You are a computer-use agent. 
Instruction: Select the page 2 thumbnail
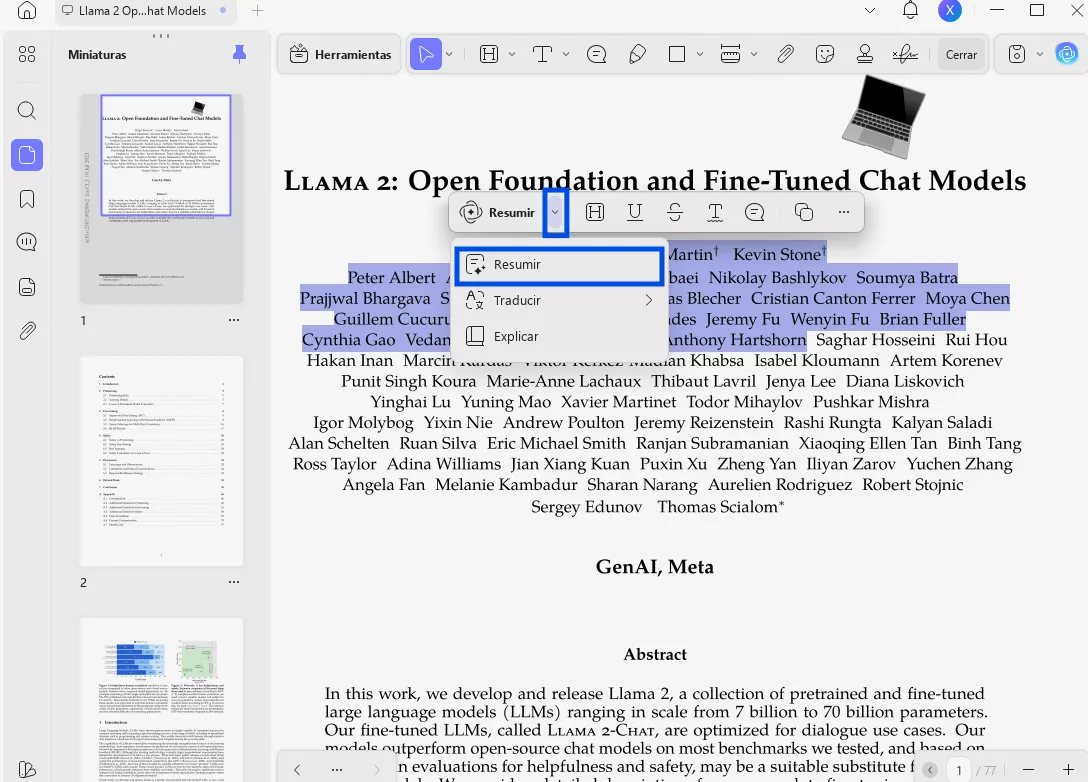(x=162, y=461)
